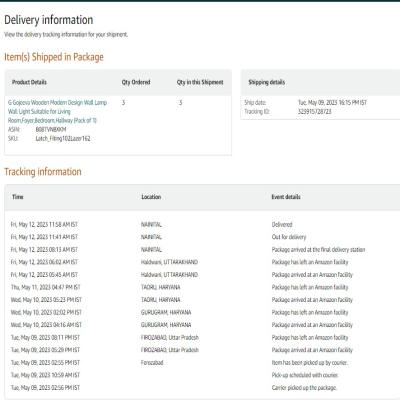Click the Qty in this Shipment header
Viewport: 400px width, 400px height.
click(x=200, y=82)
